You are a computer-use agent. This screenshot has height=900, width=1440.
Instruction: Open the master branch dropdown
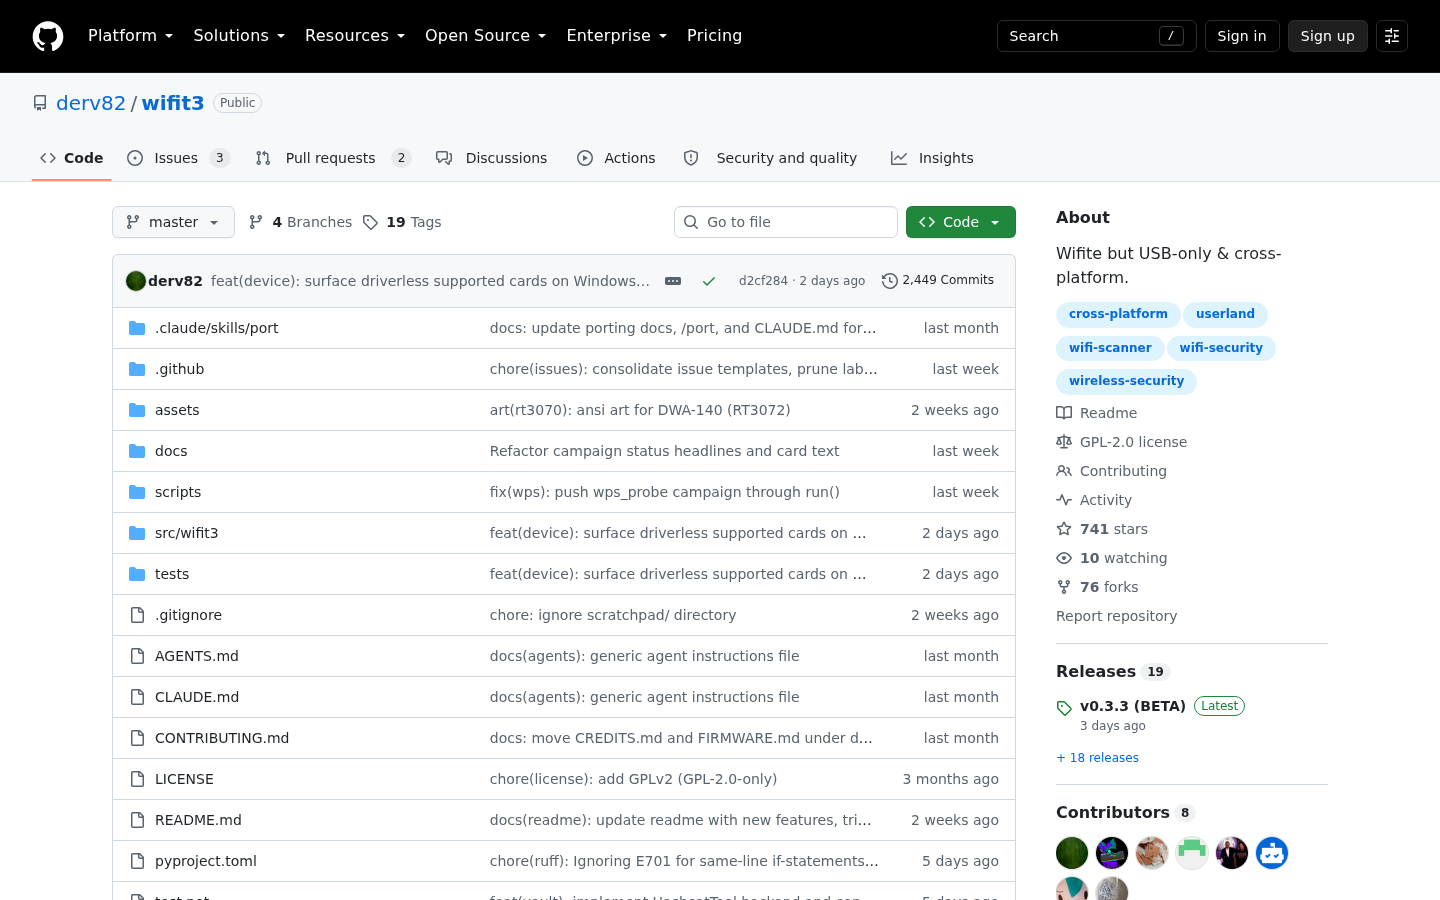(x=173, y=222)
